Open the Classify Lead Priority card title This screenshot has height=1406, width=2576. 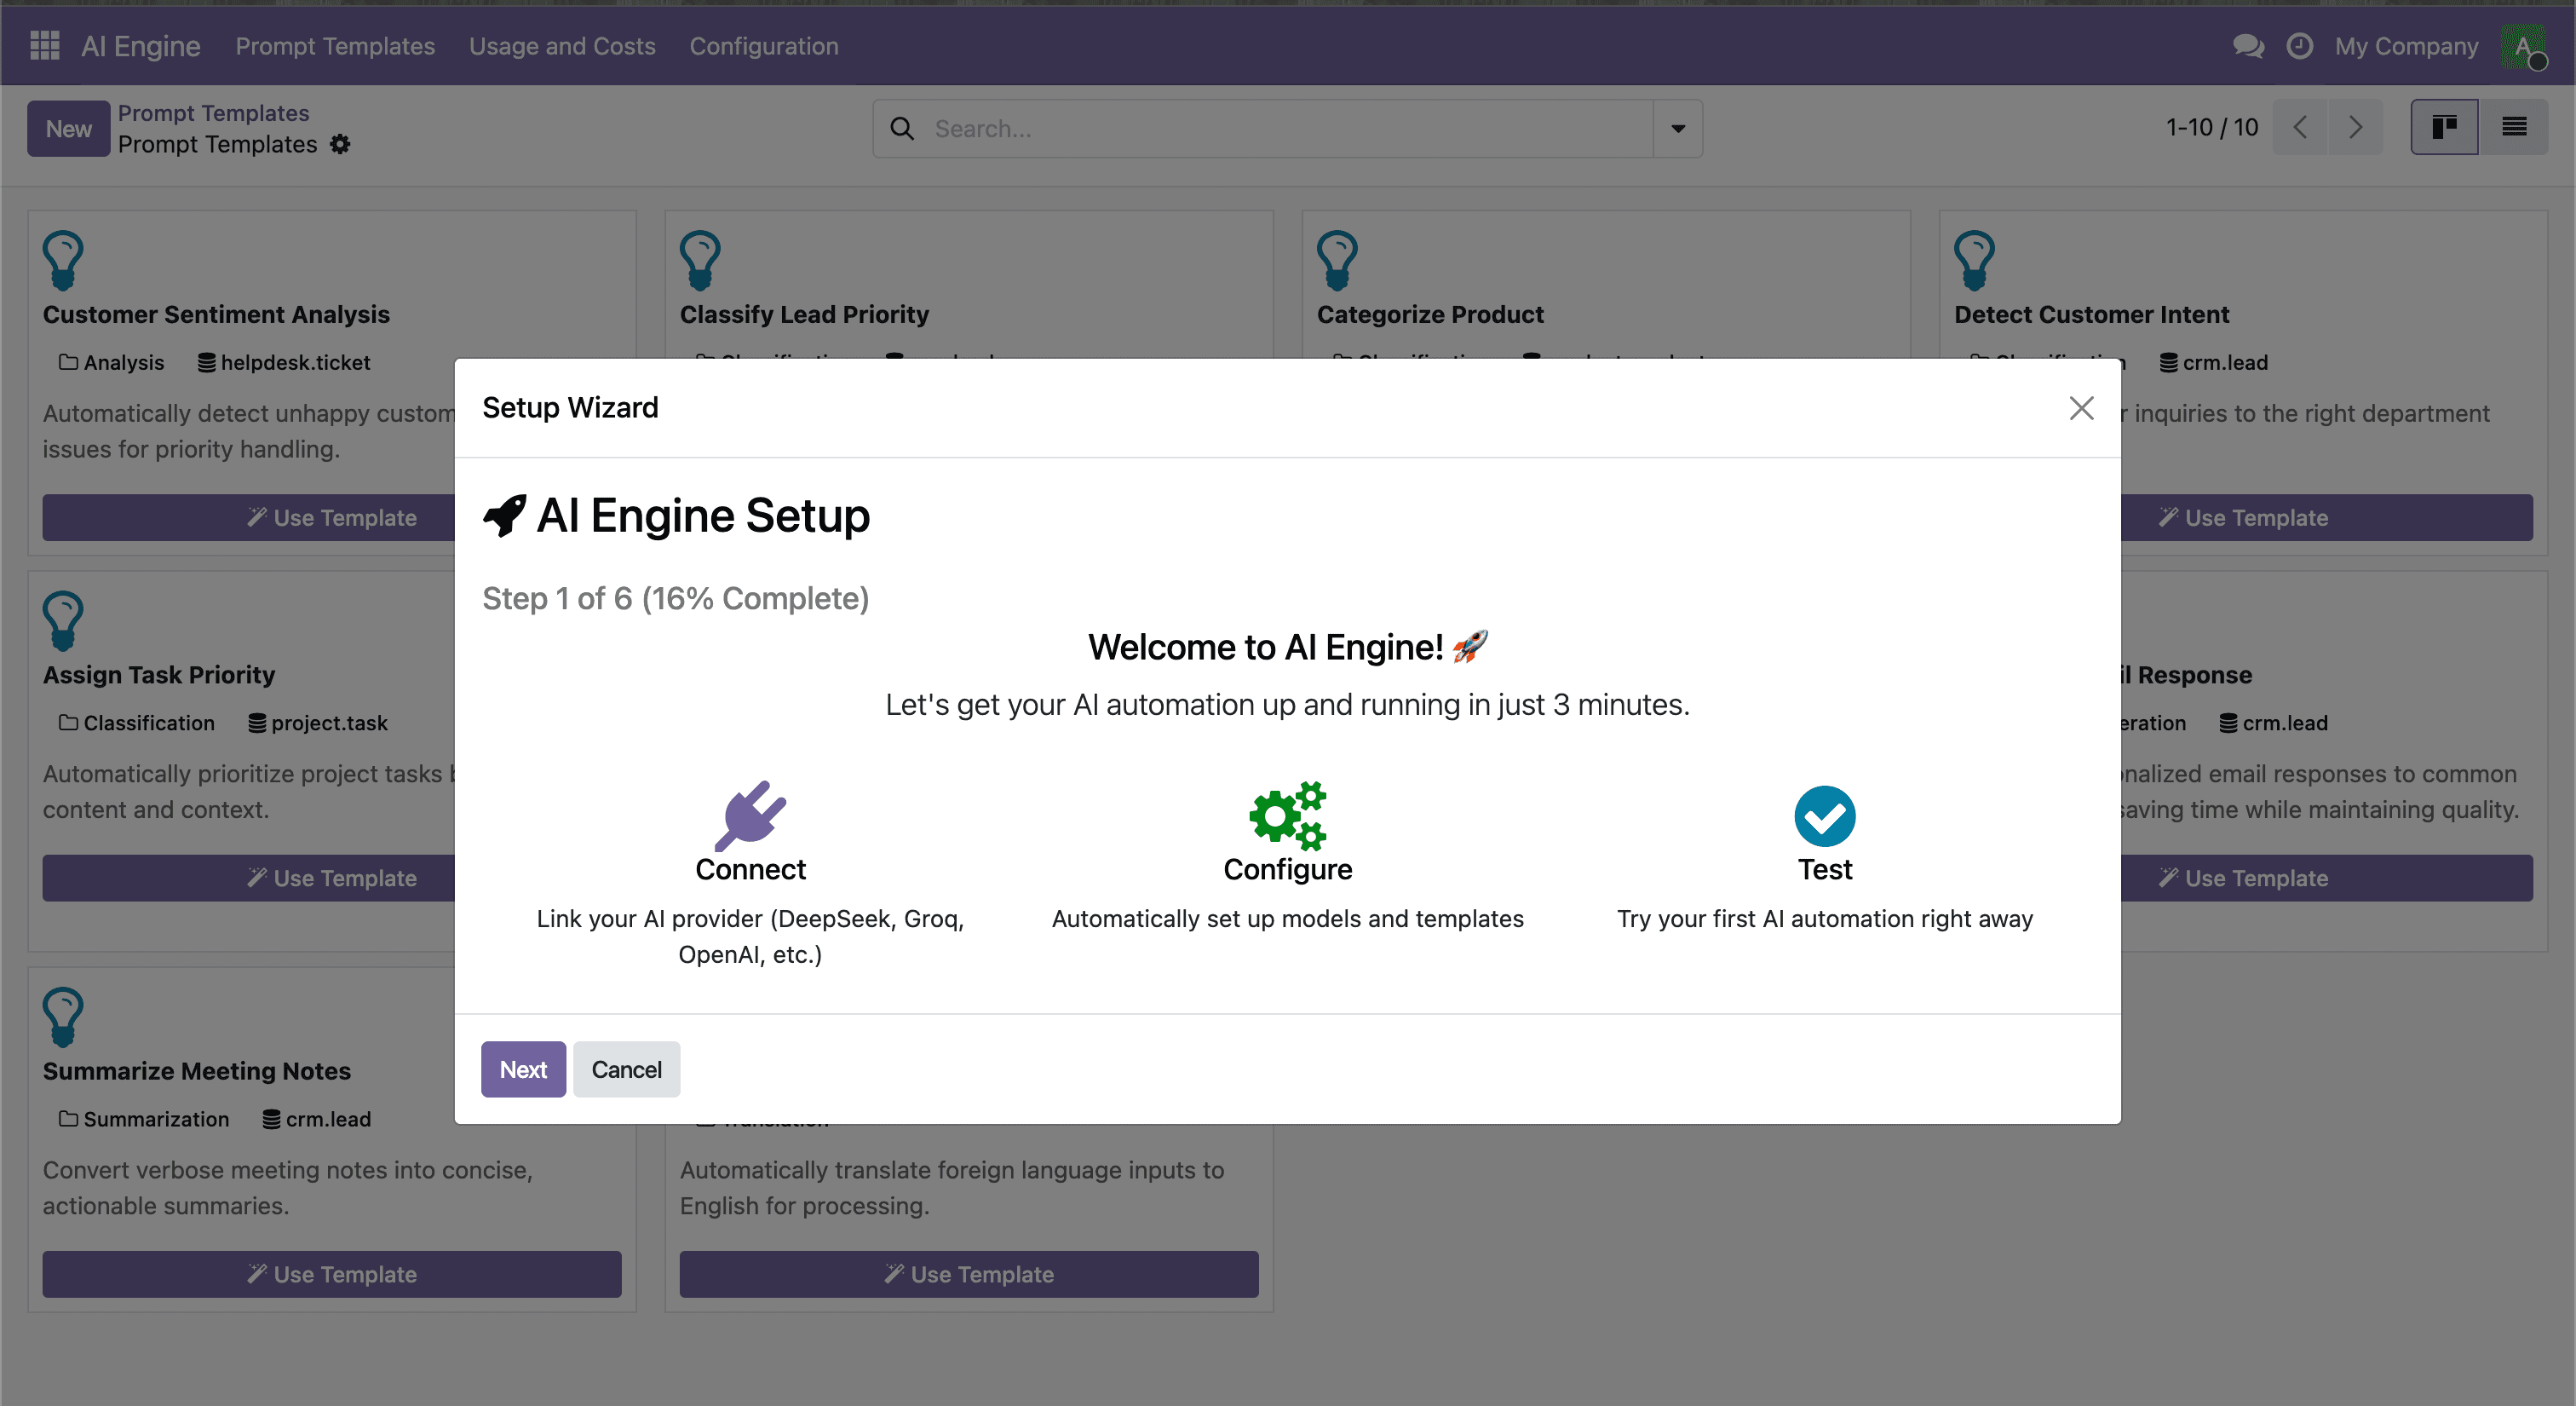point(804,314)
